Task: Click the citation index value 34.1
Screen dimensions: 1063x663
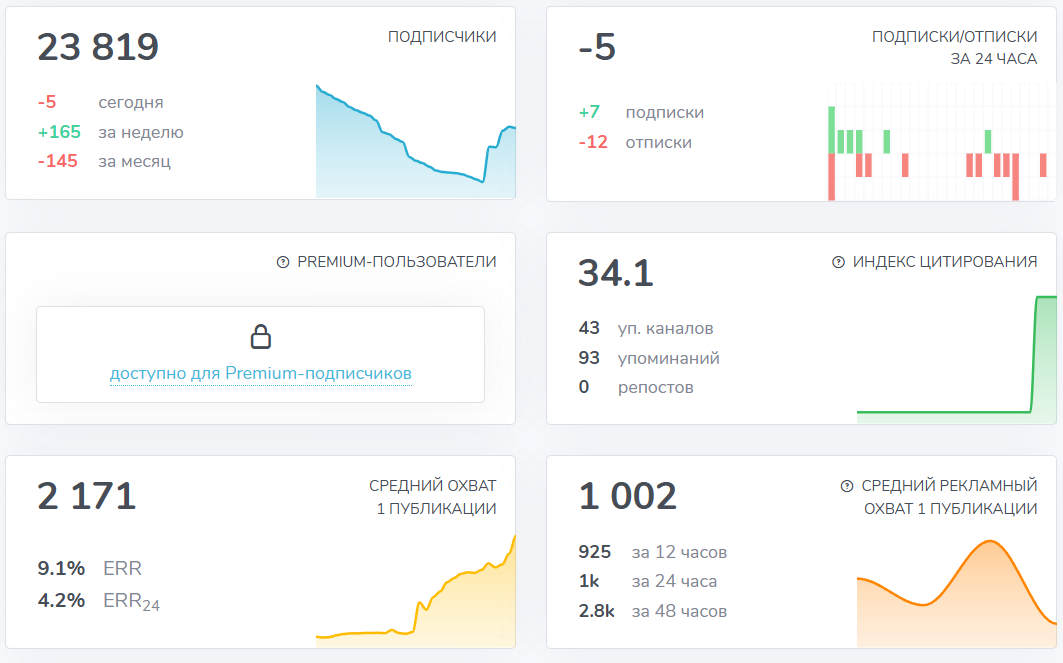Action: [614, 270]
